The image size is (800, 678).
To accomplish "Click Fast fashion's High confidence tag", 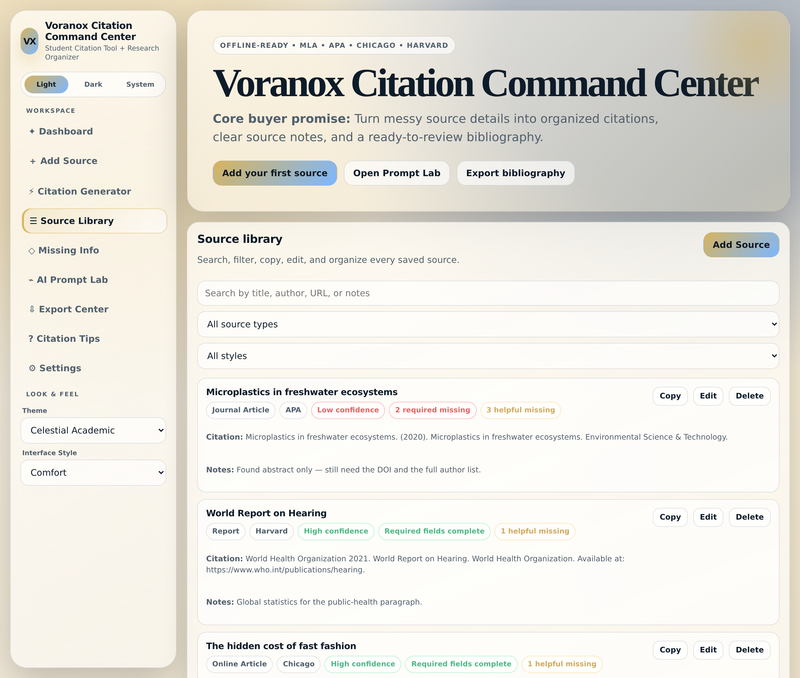I will [363, 664].
